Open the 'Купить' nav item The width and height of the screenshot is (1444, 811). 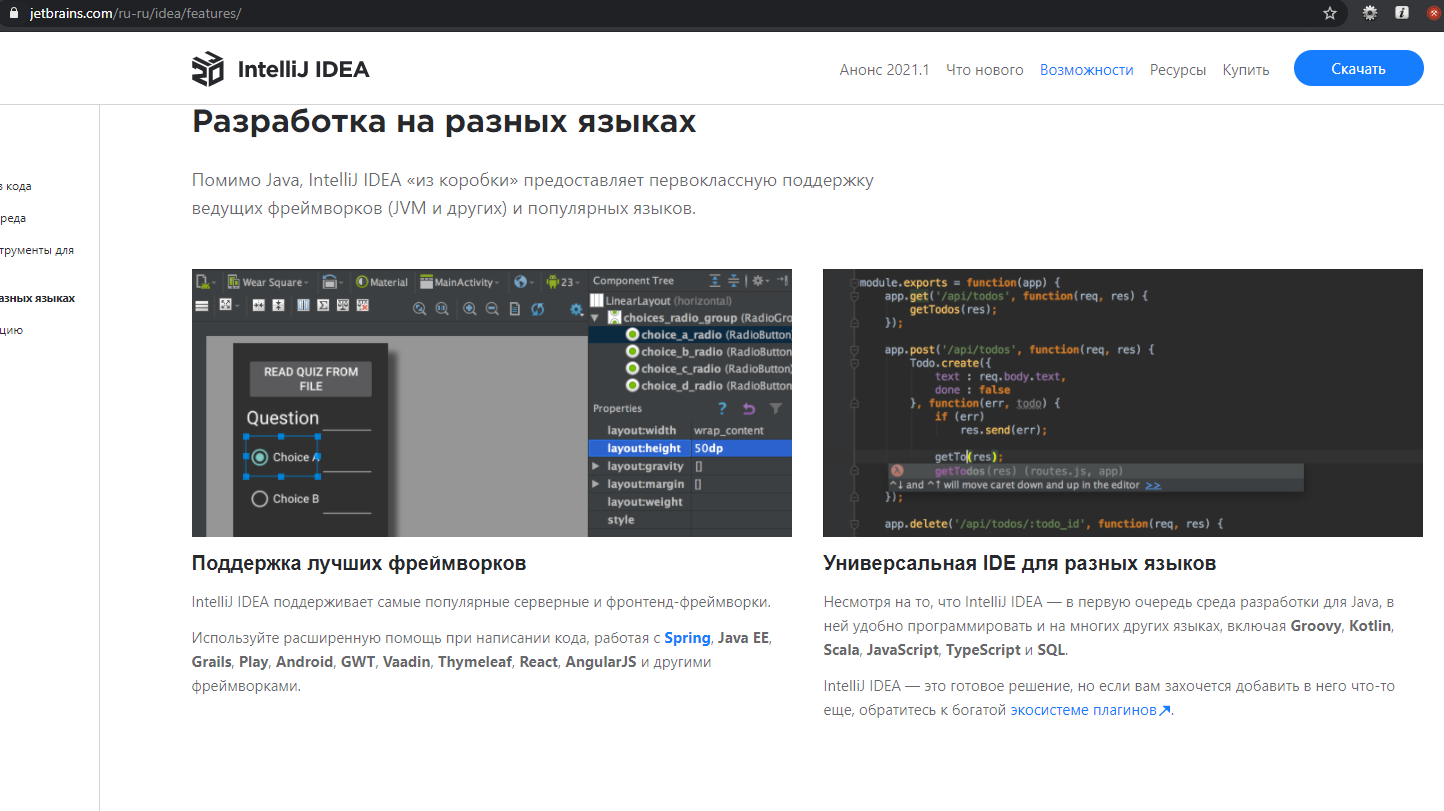pos(1246,70)
